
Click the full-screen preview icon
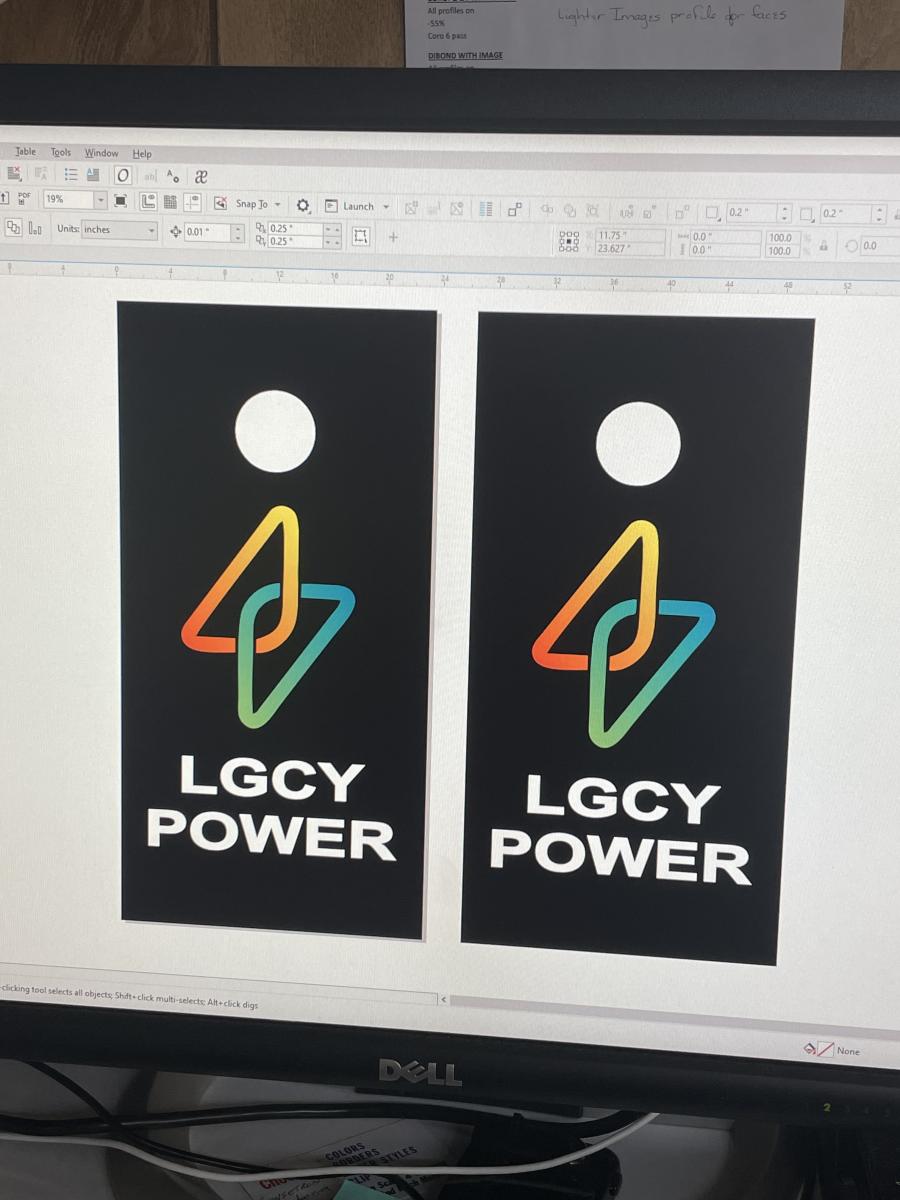(120, 201)
